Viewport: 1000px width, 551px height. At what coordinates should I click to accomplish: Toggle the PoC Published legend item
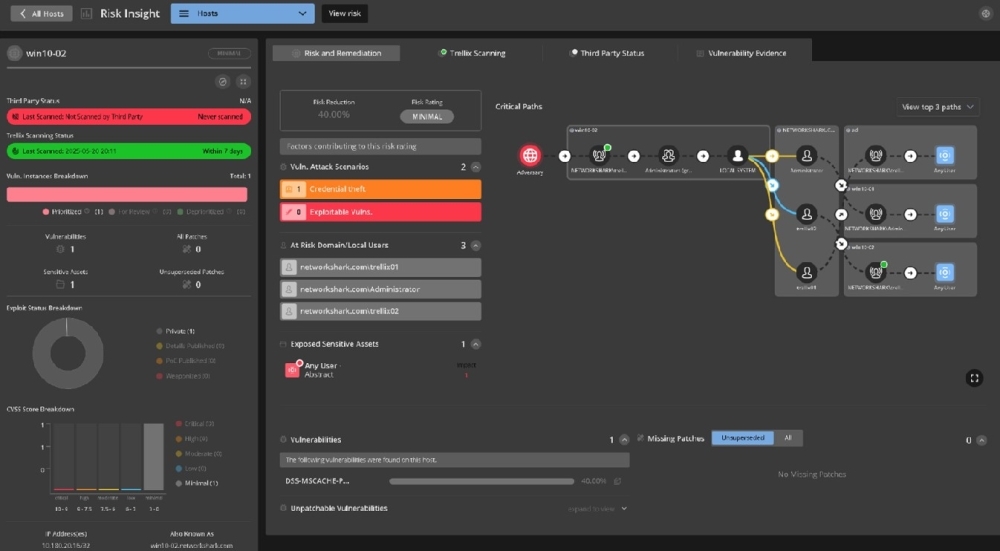(186, 360)
